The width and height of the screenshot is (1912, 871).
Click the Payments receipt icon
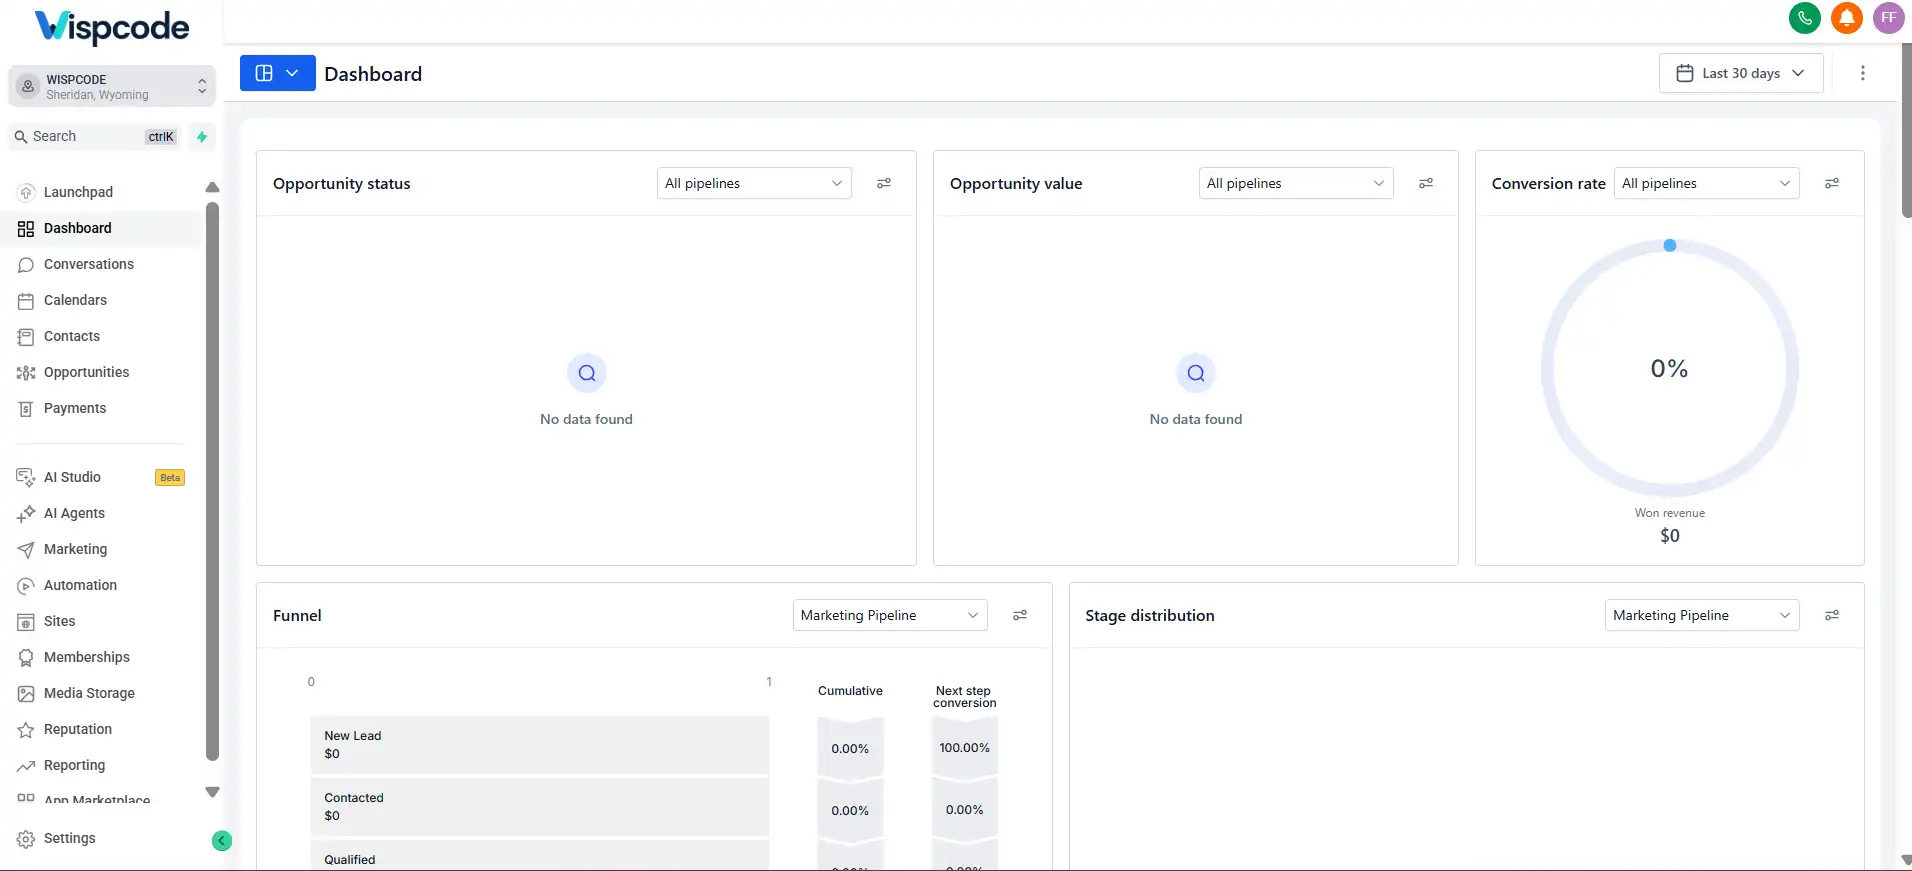pos(26,408)
